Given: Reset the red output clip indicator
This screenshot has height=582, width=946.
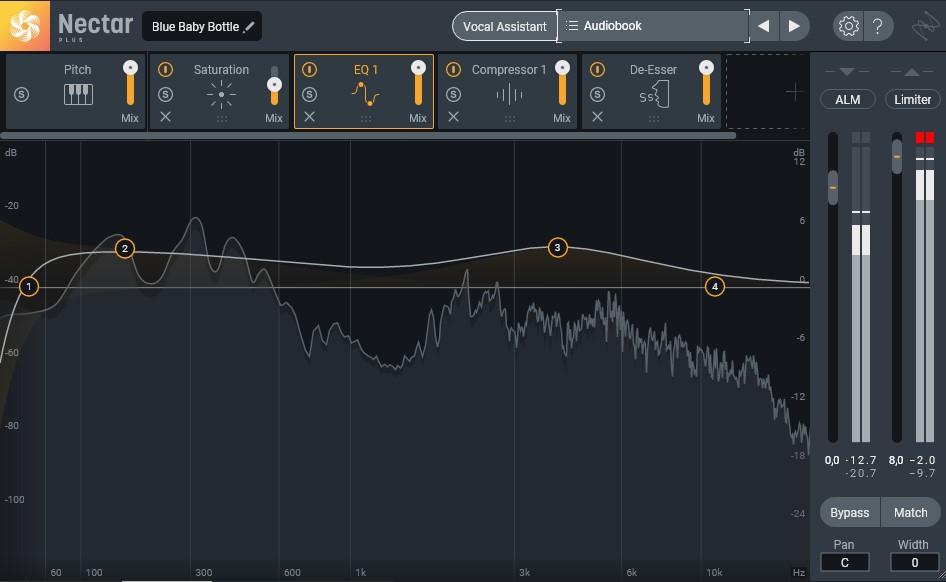Looking at the screenshot, I should coord(924,138).
